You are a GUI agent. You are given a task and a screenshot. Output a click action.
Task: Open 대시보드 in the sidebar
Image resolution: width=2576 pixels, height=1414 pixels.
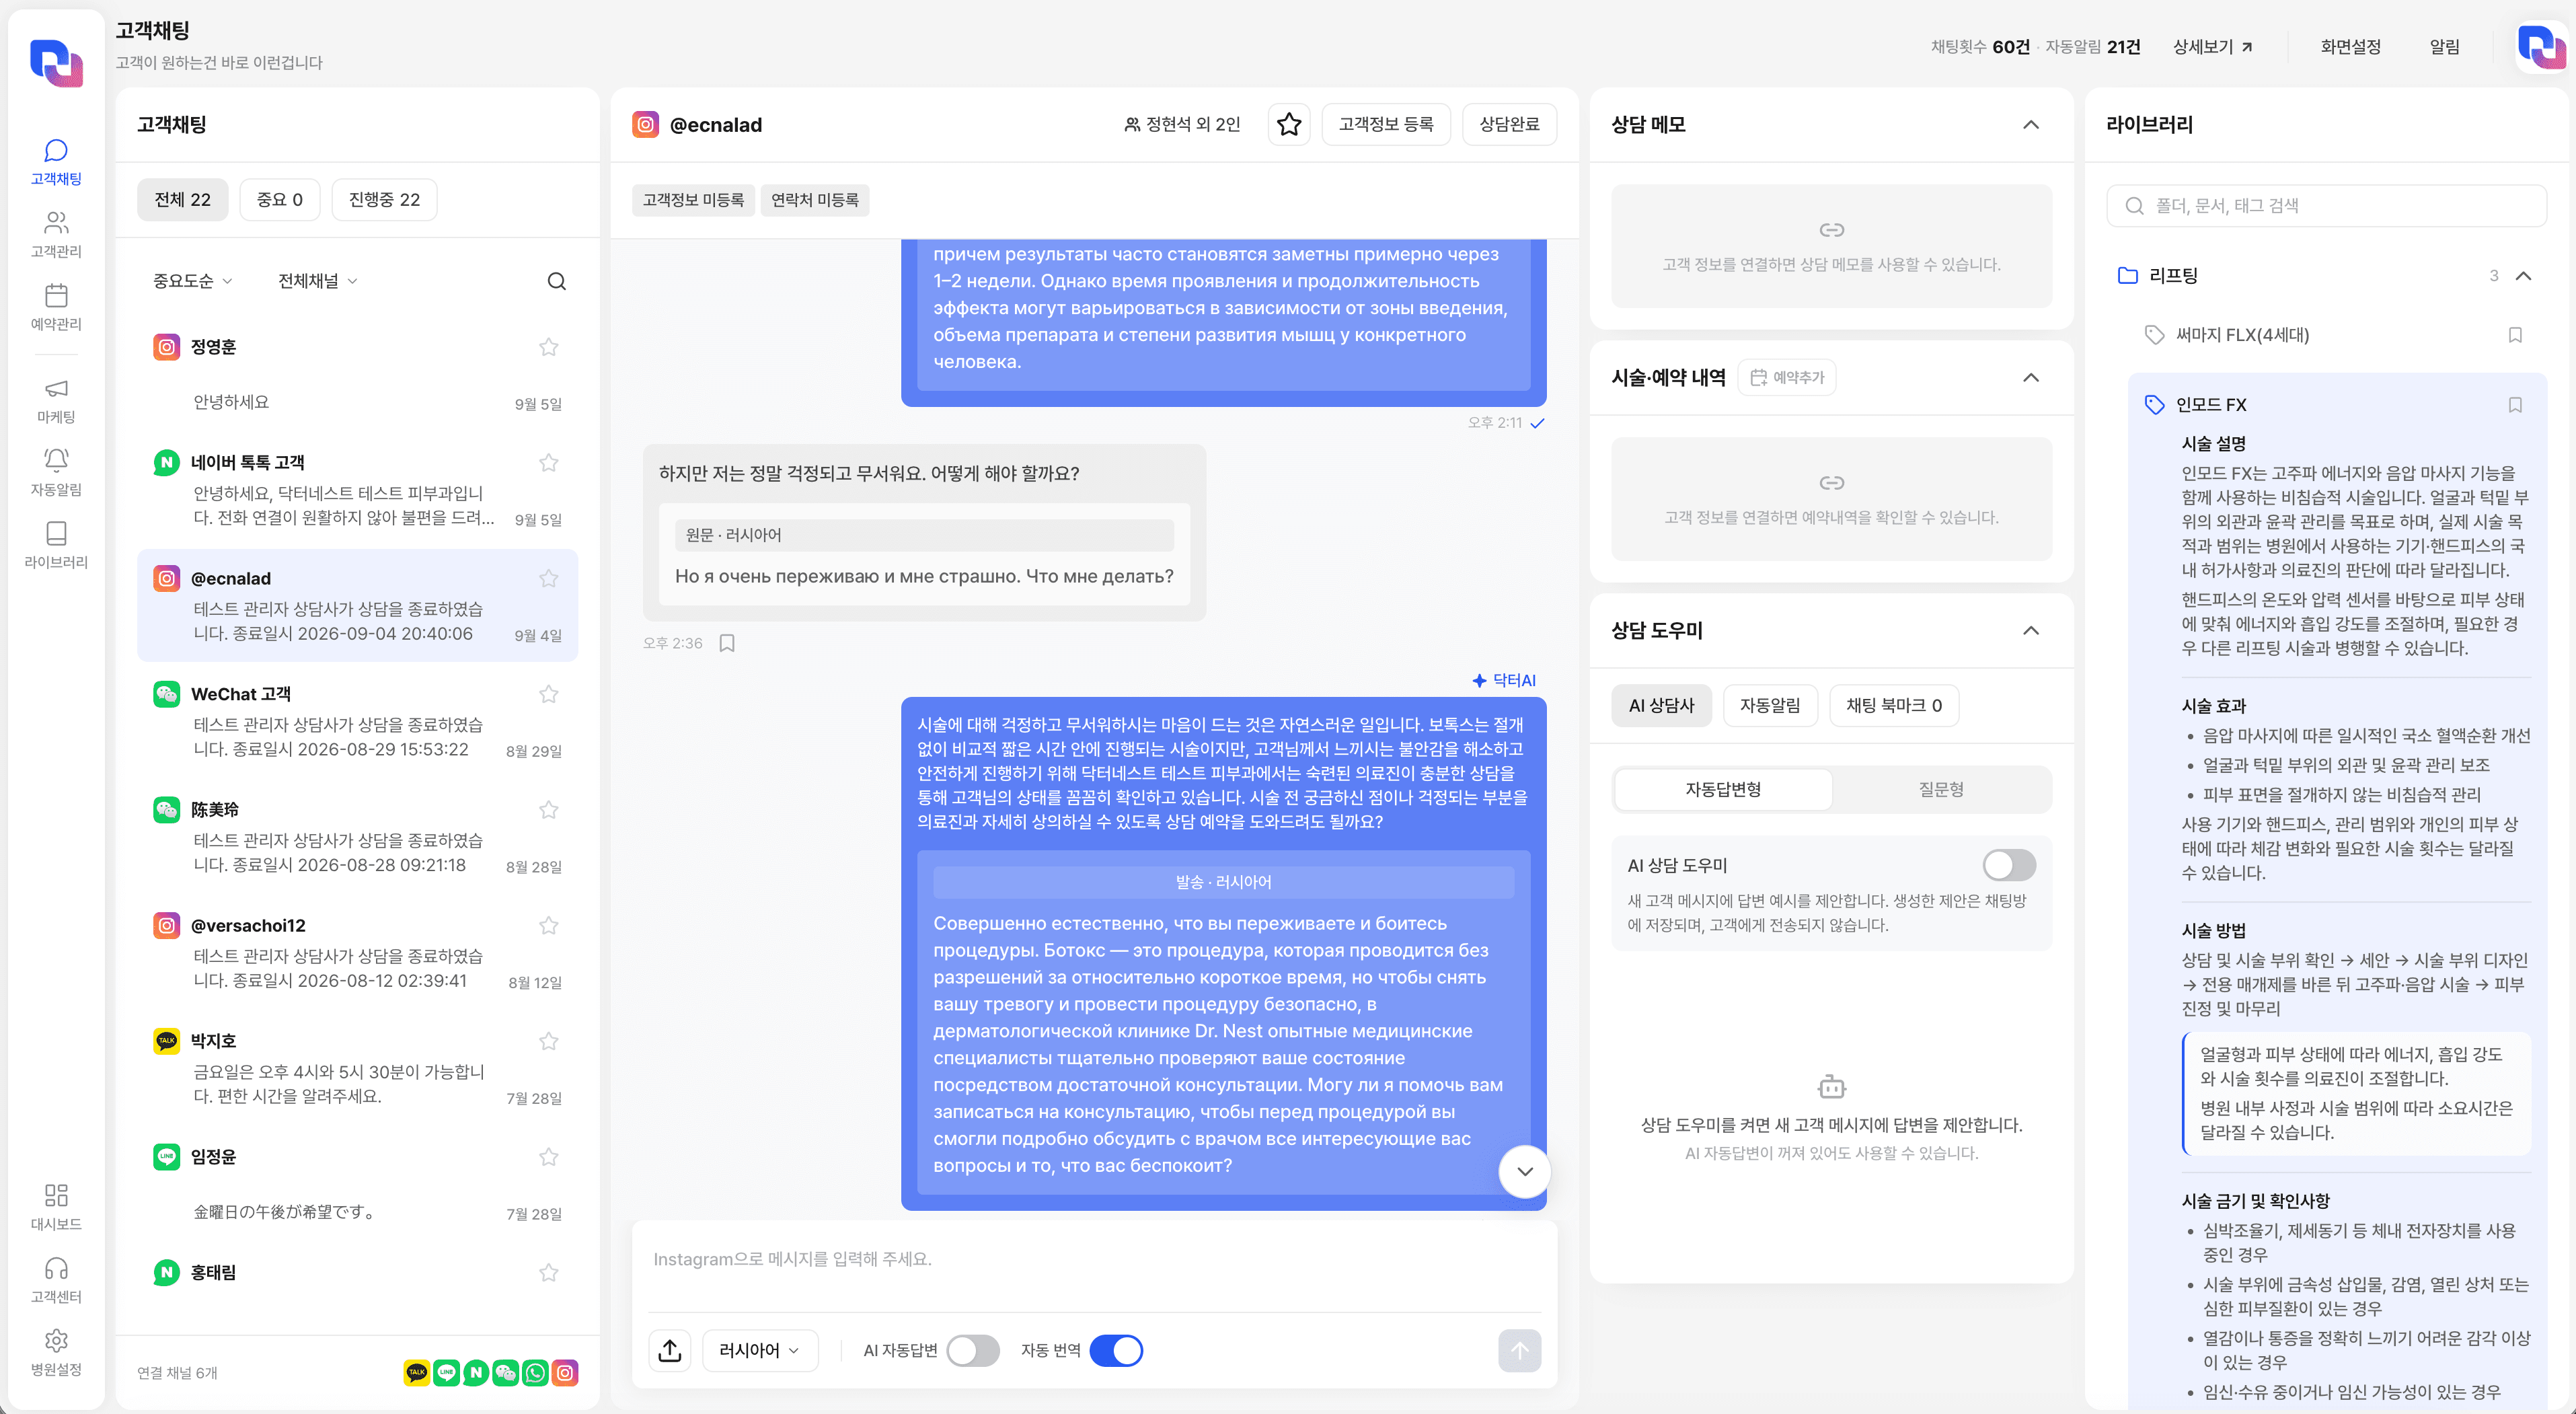tap(56, 1207)
